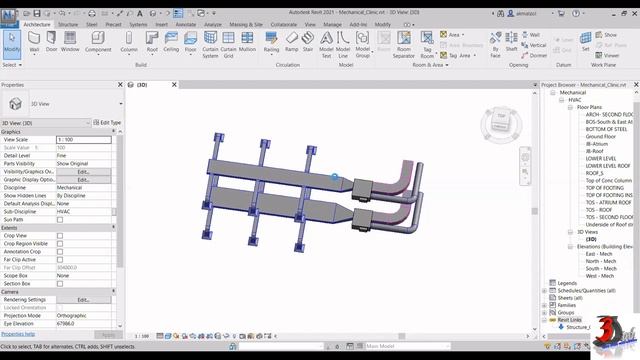Screen dimensions: 640x360
Task: Enable the Crop View checkbox
Action: [x=60, y=236]
